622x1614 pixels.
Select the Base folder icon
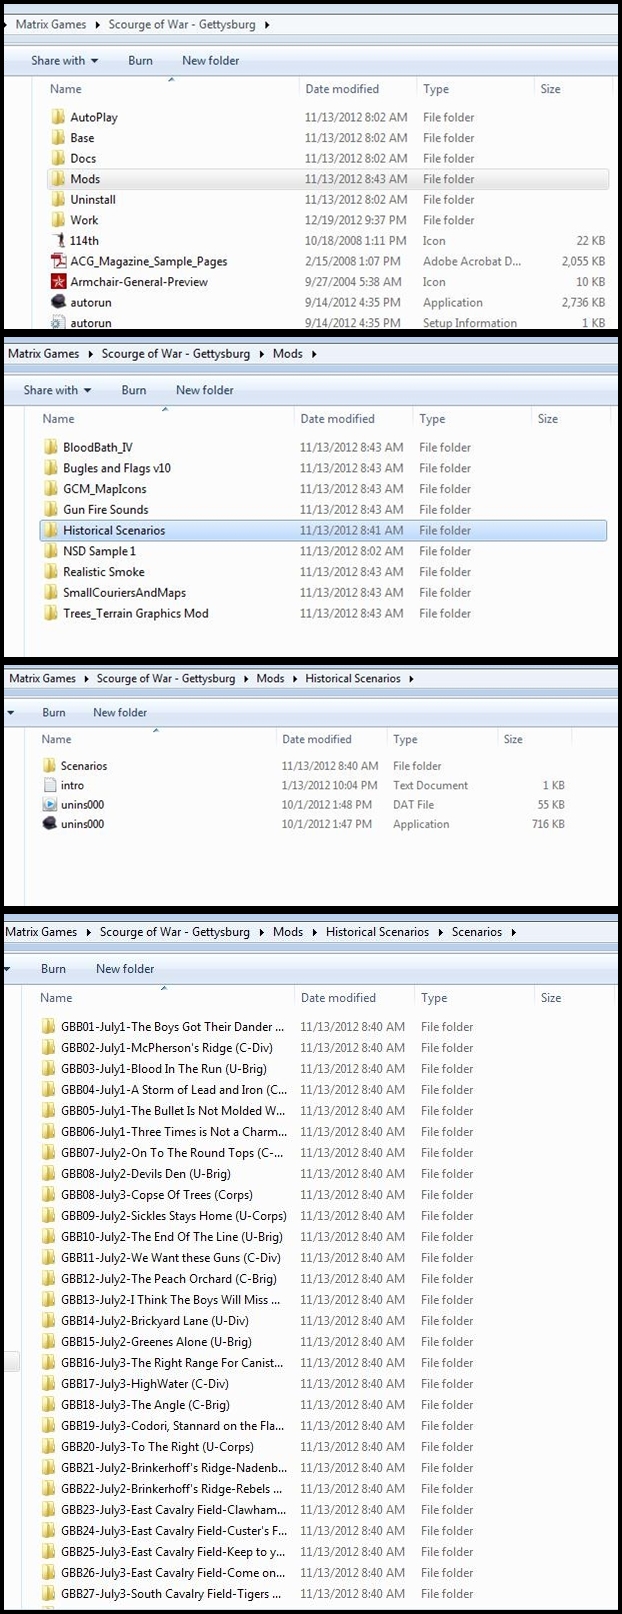[x=58, y=138]
